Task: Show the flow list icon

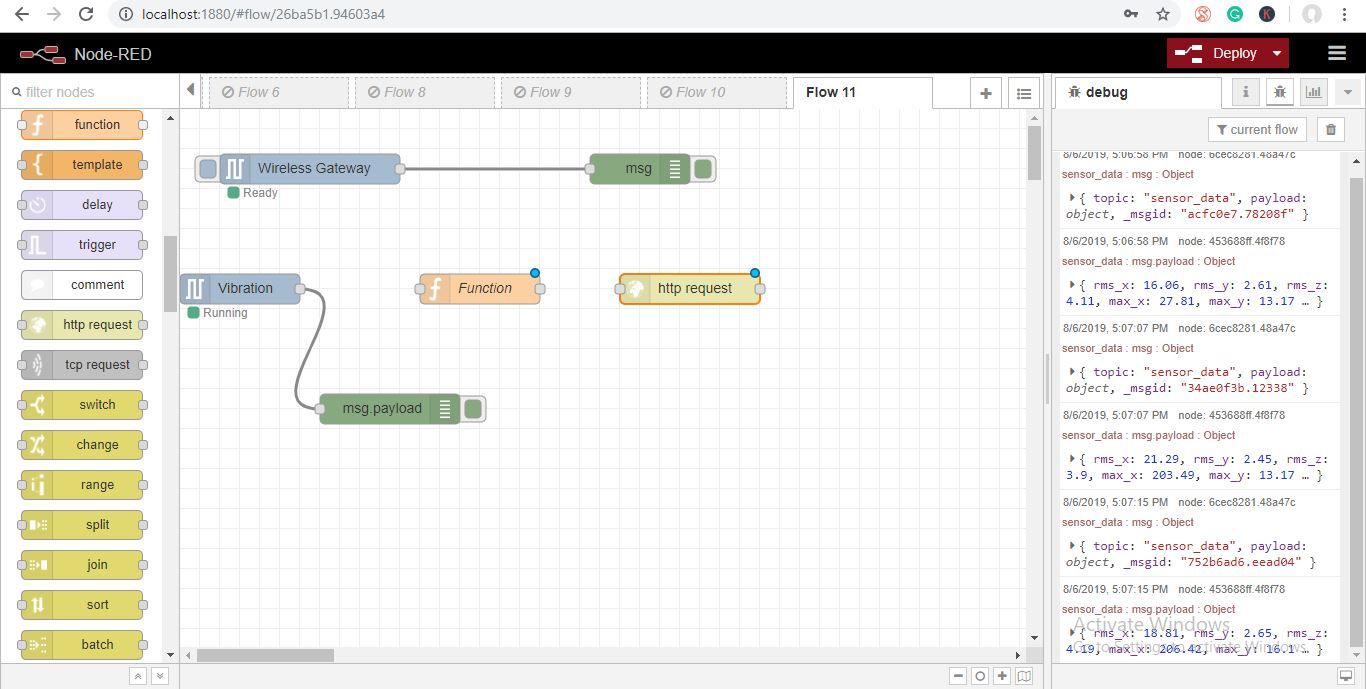Action: point(1024,93)
